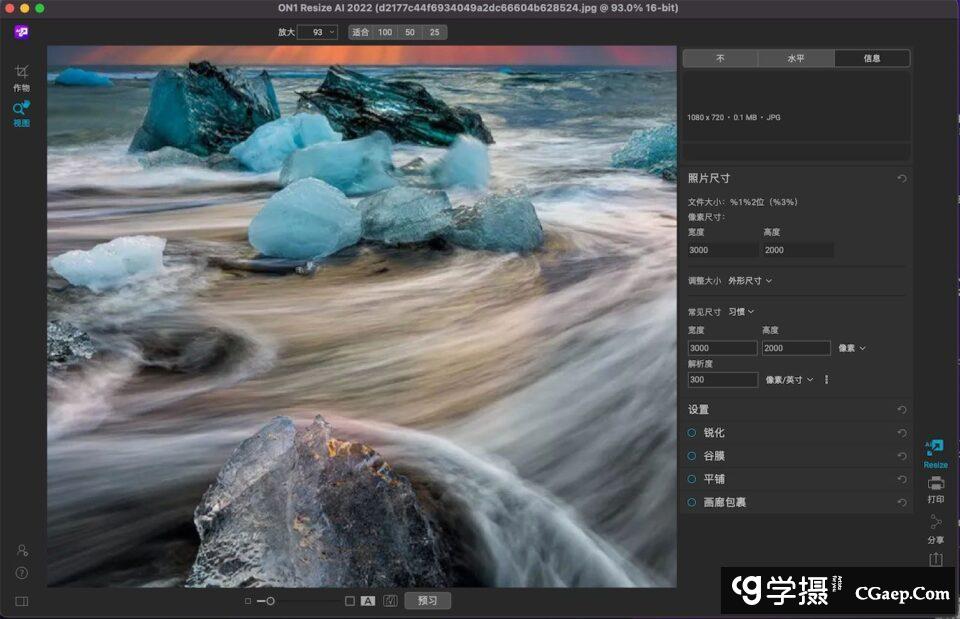Image resolution: width=960 pixels, height=619 pixels.
Task: Toggle the 画廊包裹 gallery wrap option
Action: (x=692, y=502)
